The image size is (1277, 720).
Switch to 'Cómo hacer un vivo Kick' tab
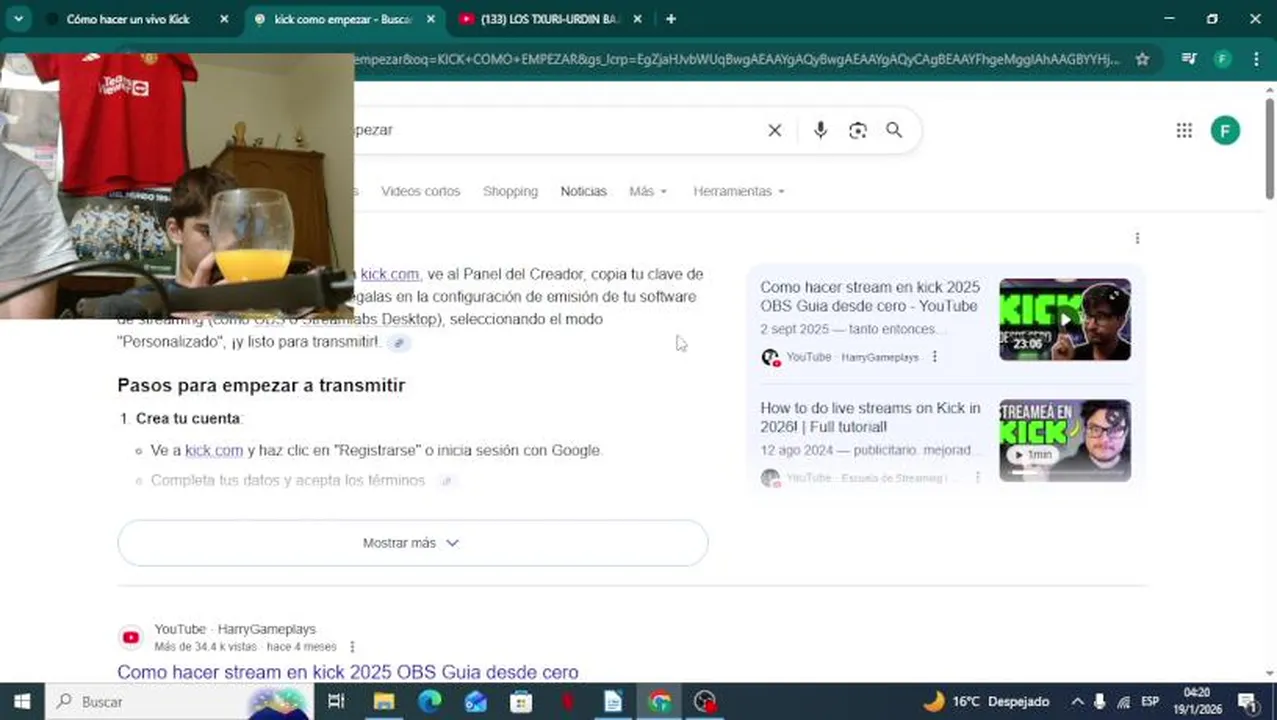128,19
